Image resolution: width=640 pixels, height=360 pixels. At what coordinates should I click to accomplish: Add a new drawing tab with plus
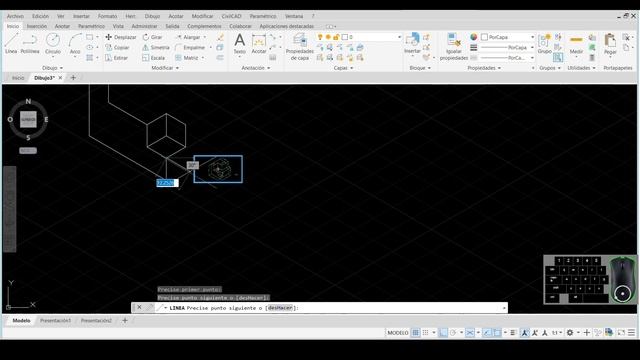tap(73, 78)
